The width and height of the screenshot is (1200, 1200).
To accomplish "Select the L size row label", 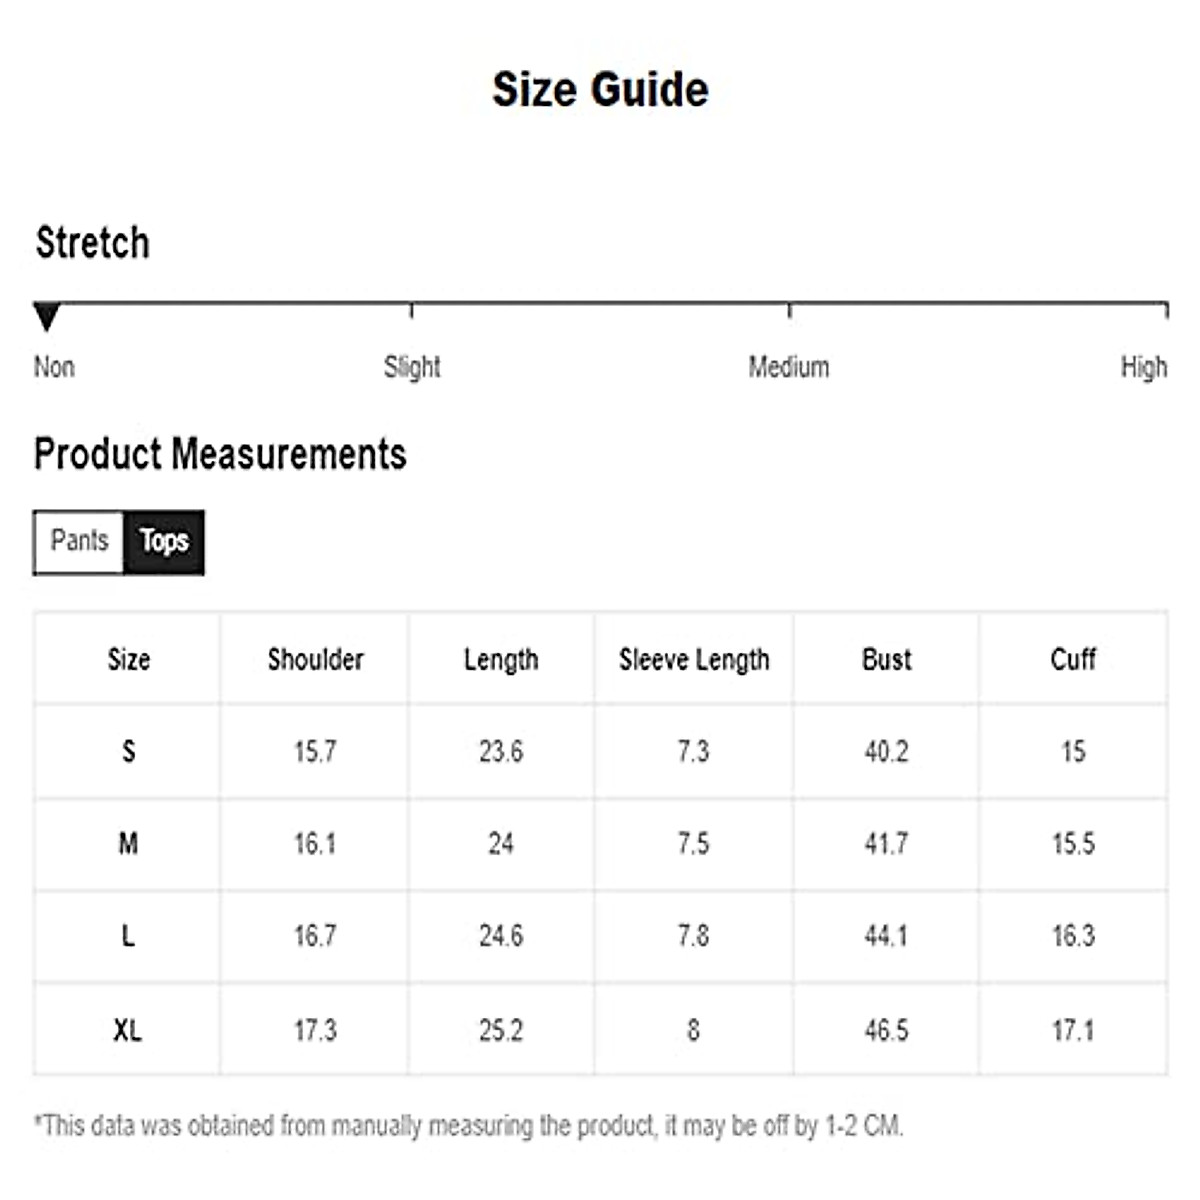I will click(x=128, y=936).
